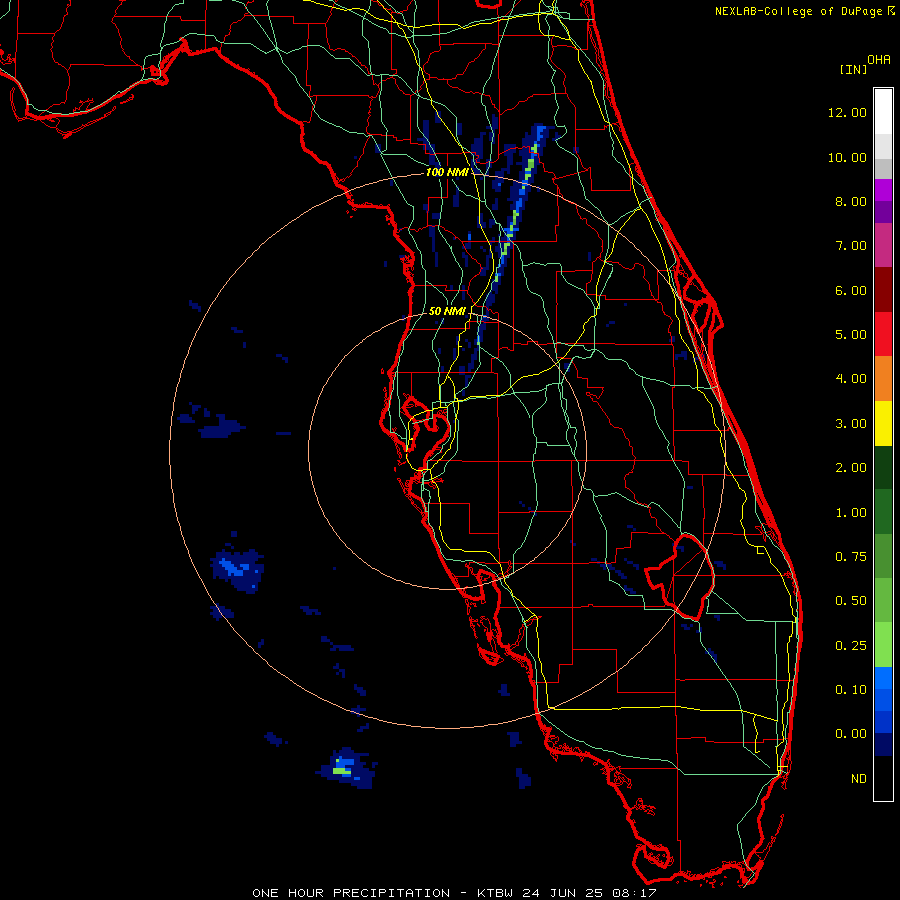
Task: Select the 0.75 legend value
Action: point(851,557)
